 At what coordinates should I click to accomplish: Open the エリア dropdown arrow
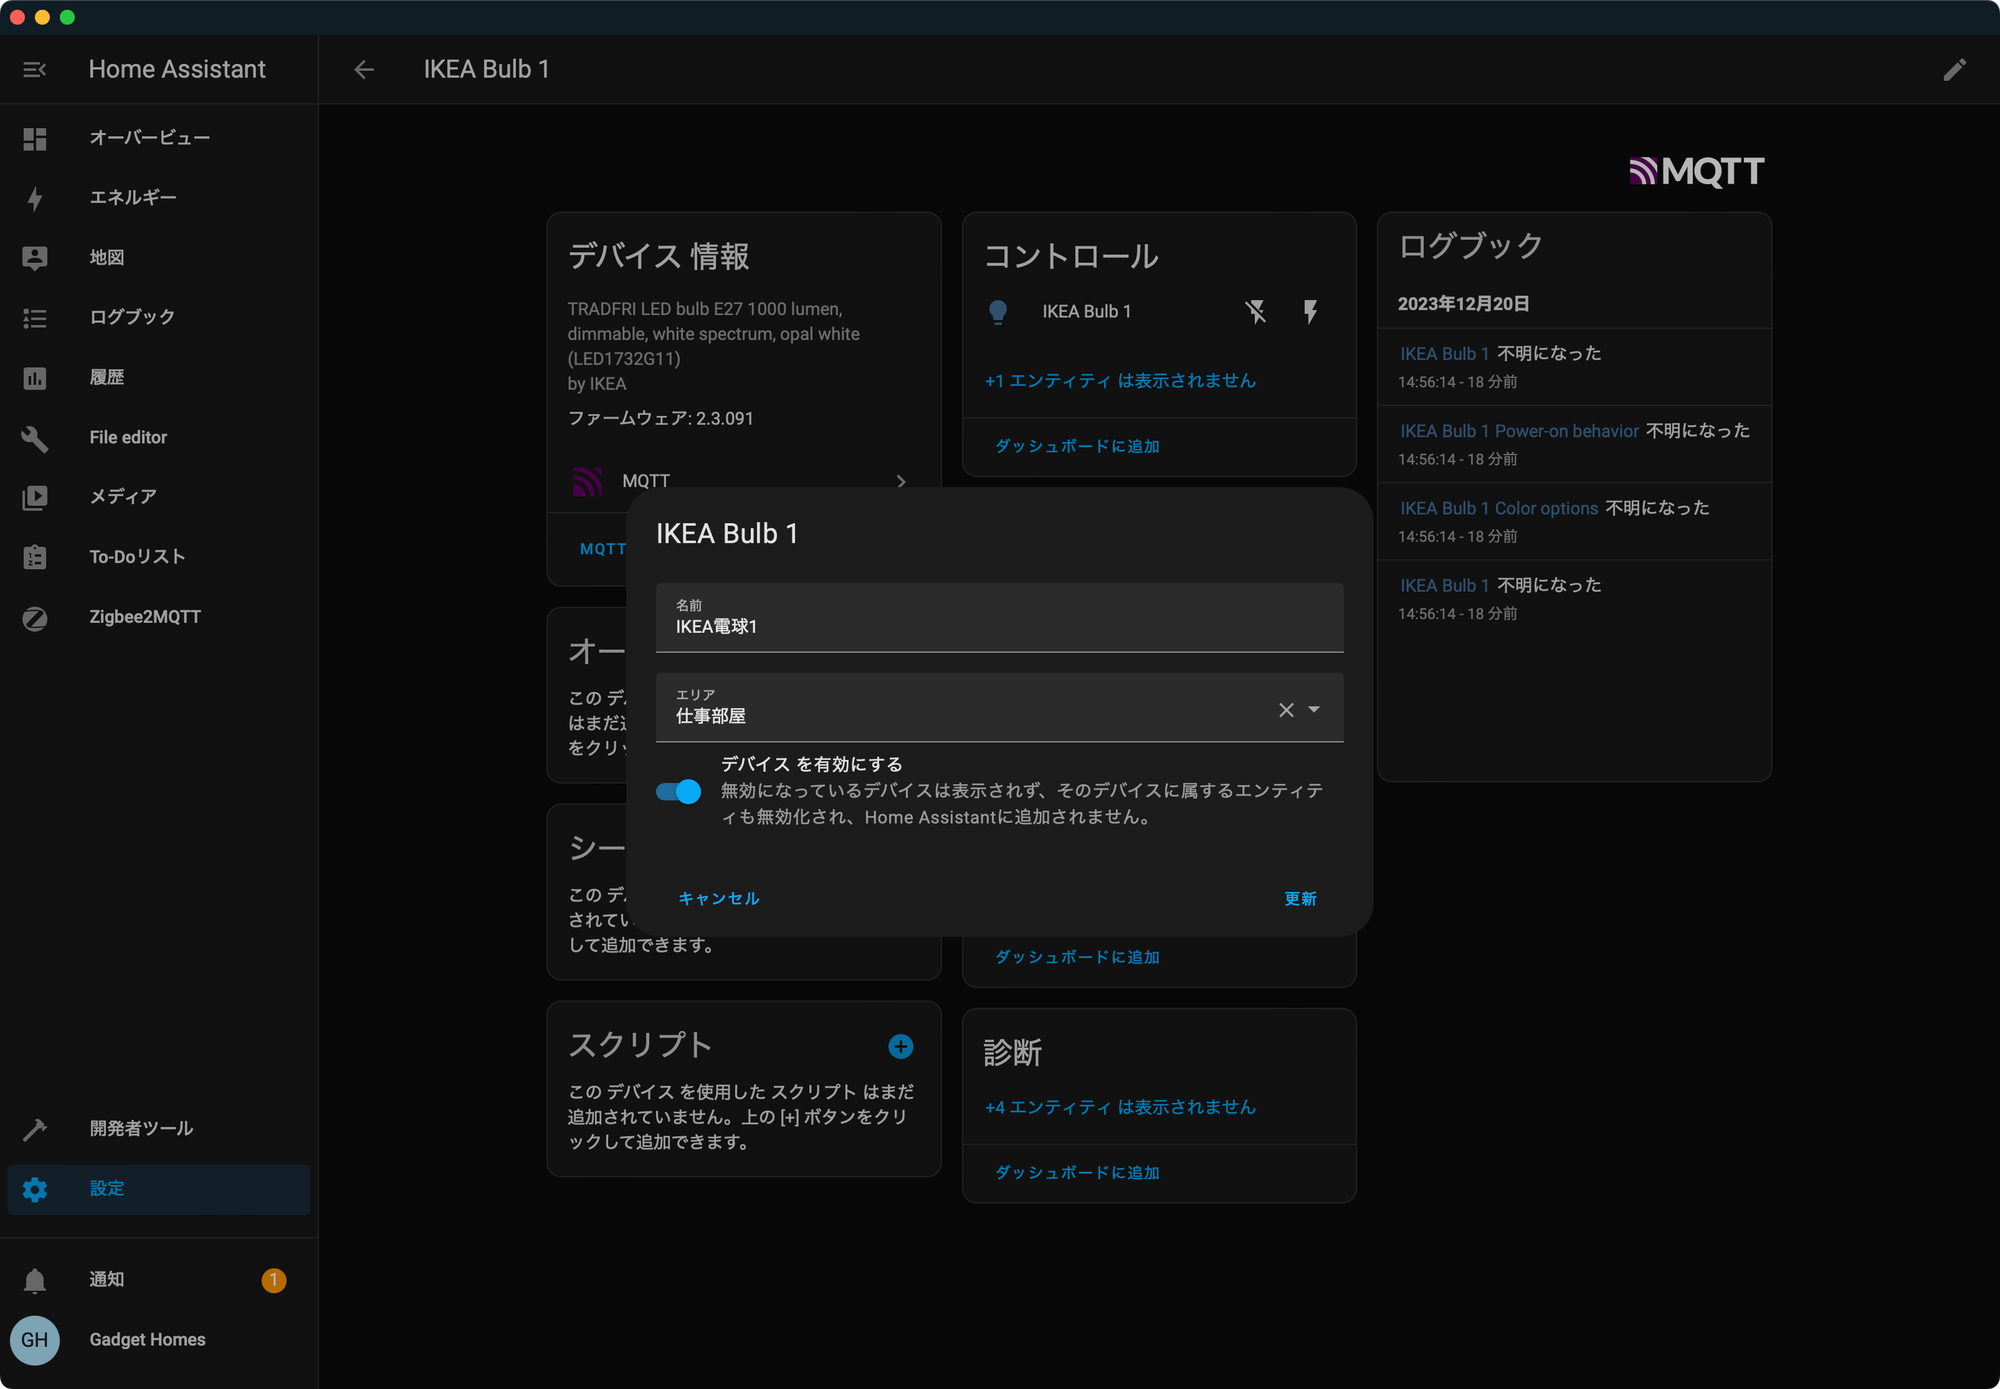tap(1314, 710)
